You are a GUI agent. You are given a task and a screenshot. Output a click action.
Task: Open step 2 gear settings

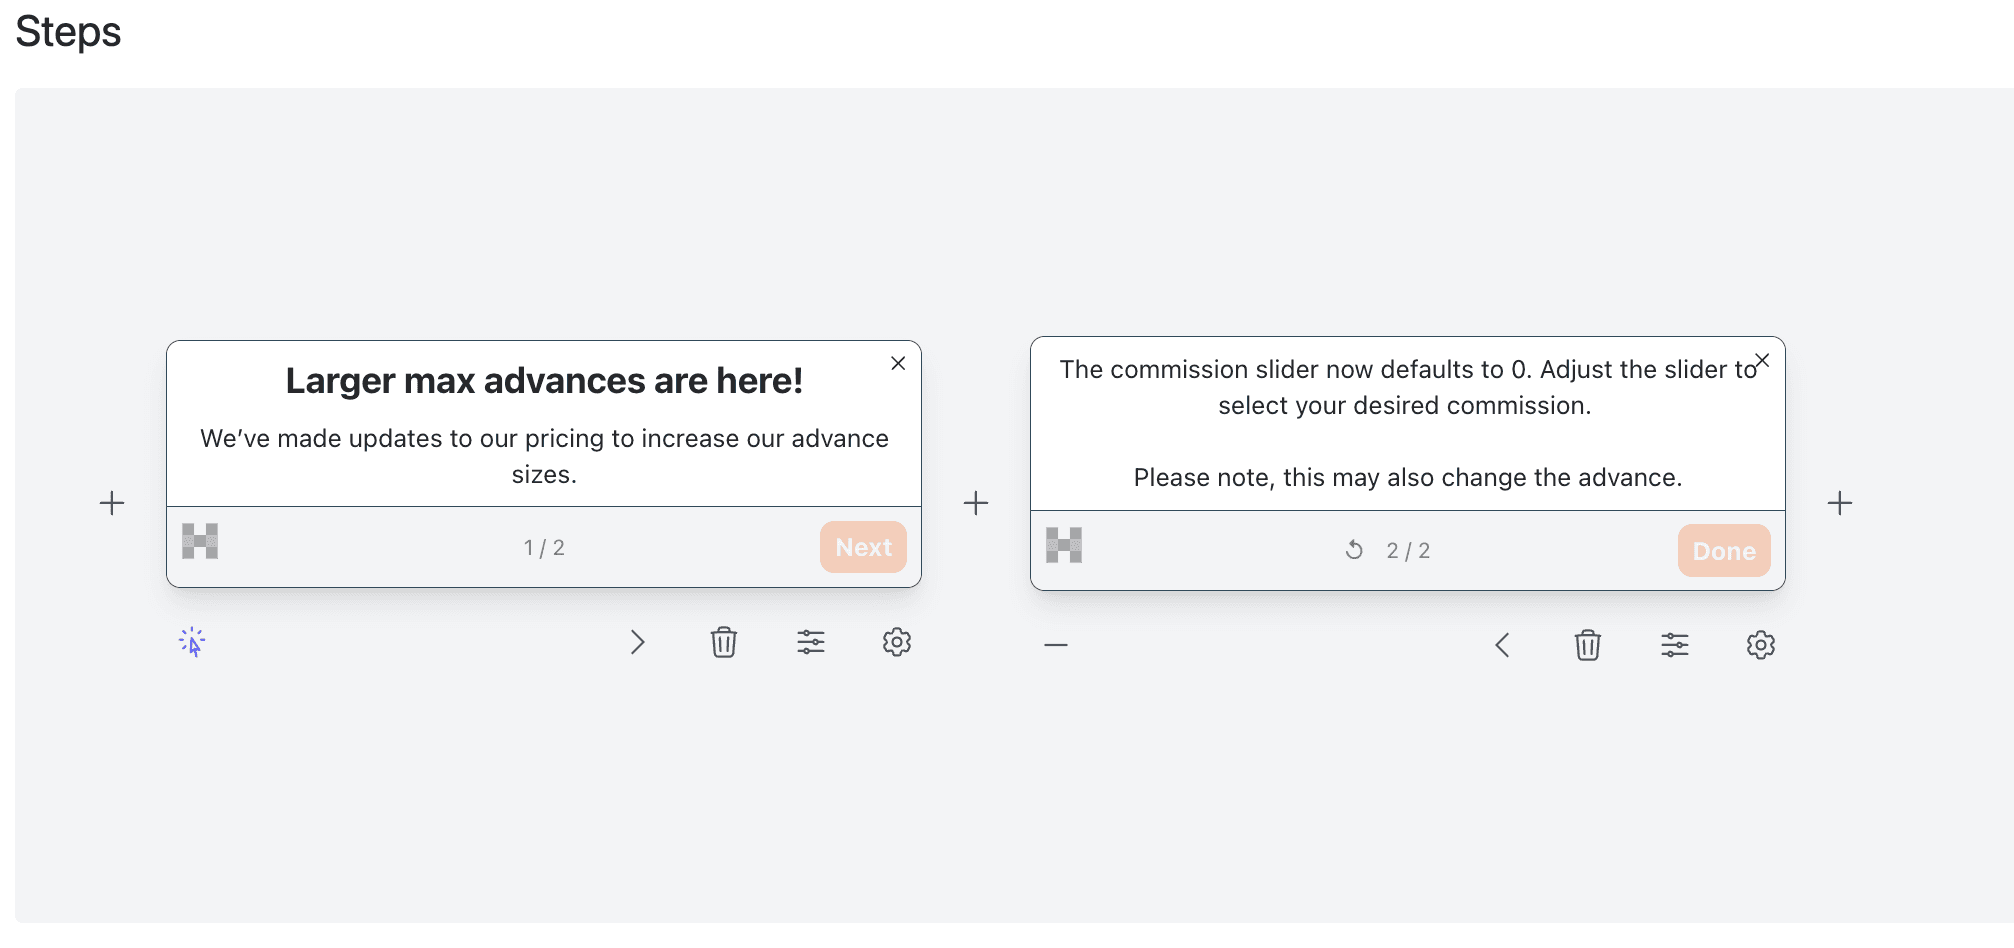(x=1761, y=645)
